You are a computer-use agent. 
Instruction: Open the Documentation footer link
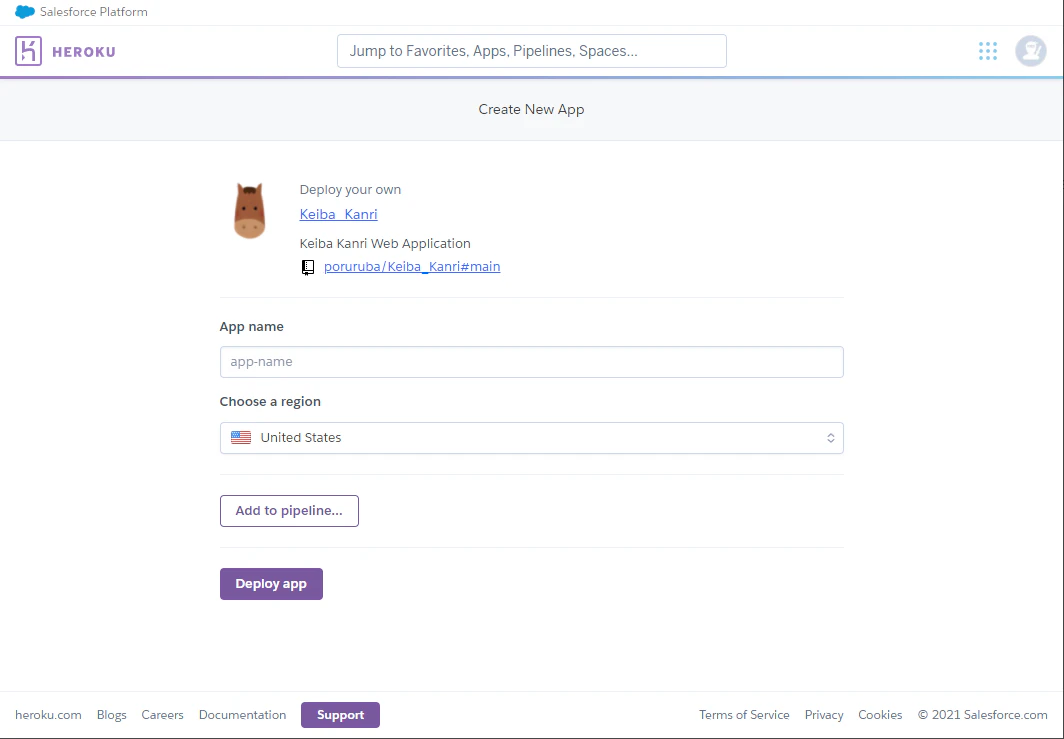click(242, 715)
